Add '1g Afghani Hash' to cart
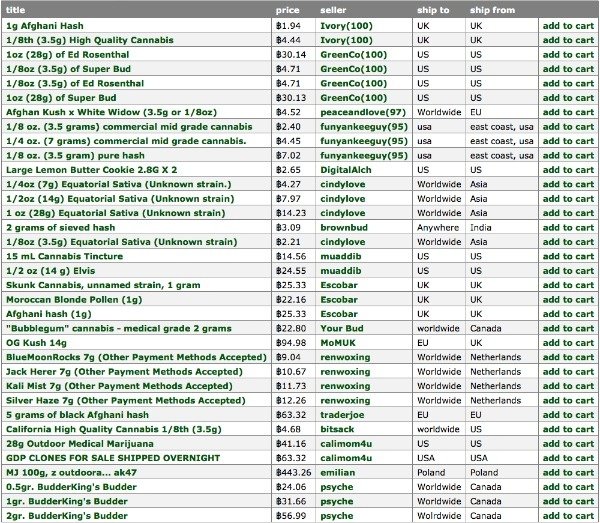600x523 pixels. pos(568,26)
